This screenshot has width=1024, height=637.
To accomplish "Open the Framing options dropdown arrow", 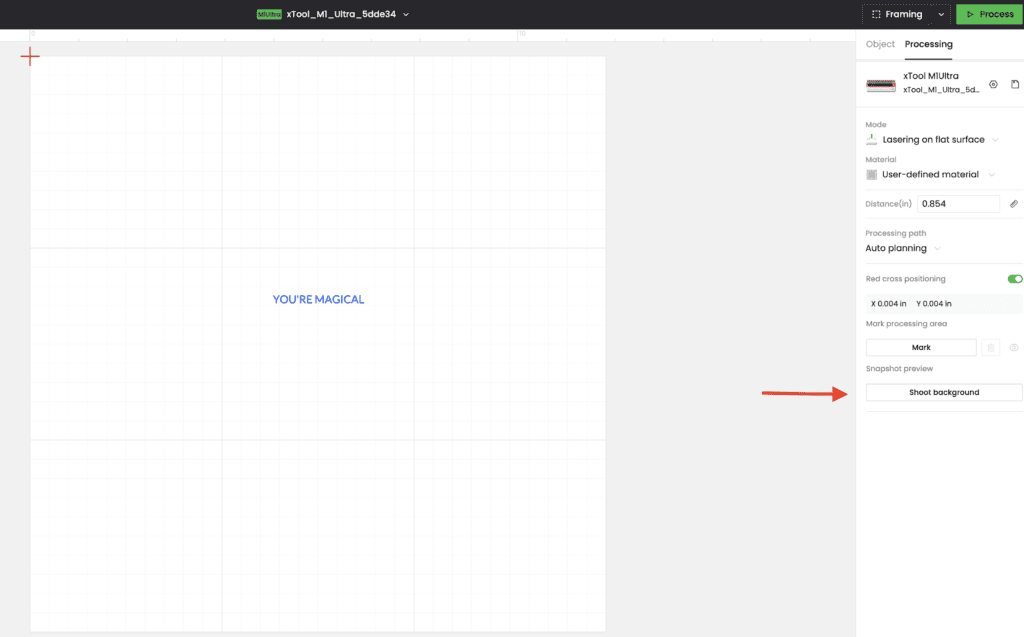I will pos(941,15).
